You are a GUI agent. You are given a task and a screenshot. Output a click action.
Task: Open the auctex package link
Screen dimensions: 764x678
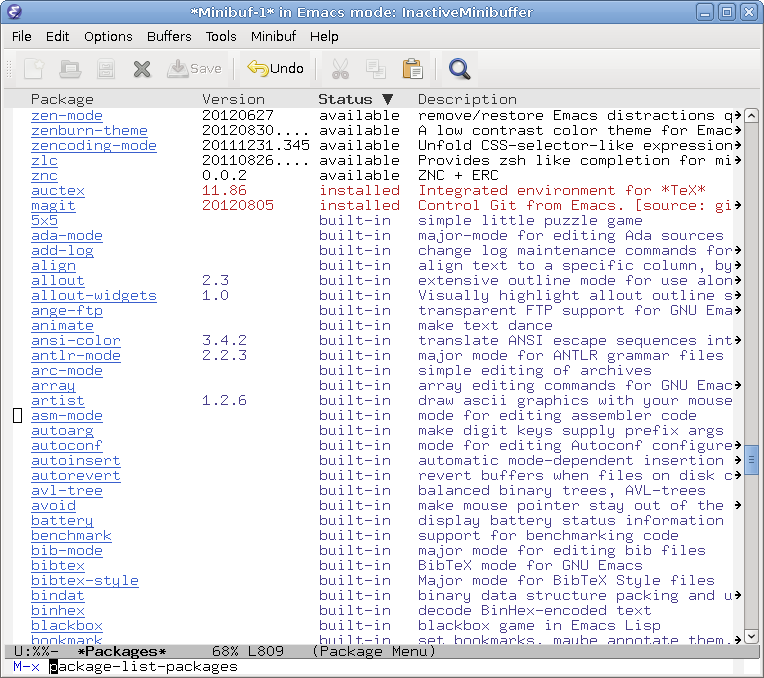58,190
